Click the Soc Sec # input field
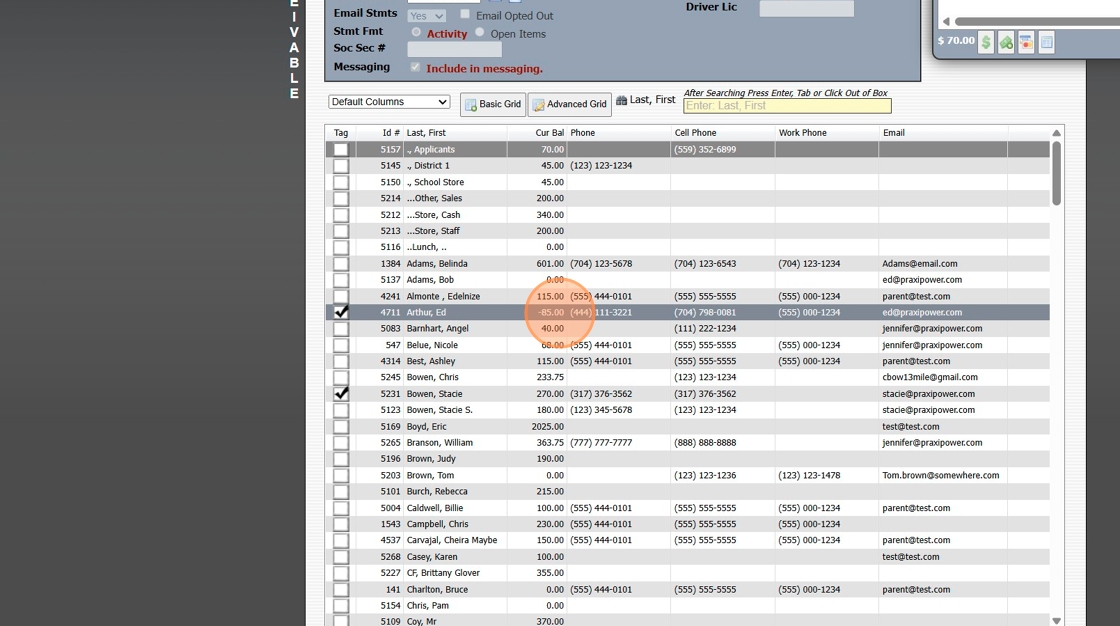The image size is (1120, 626). click(454, 49)
